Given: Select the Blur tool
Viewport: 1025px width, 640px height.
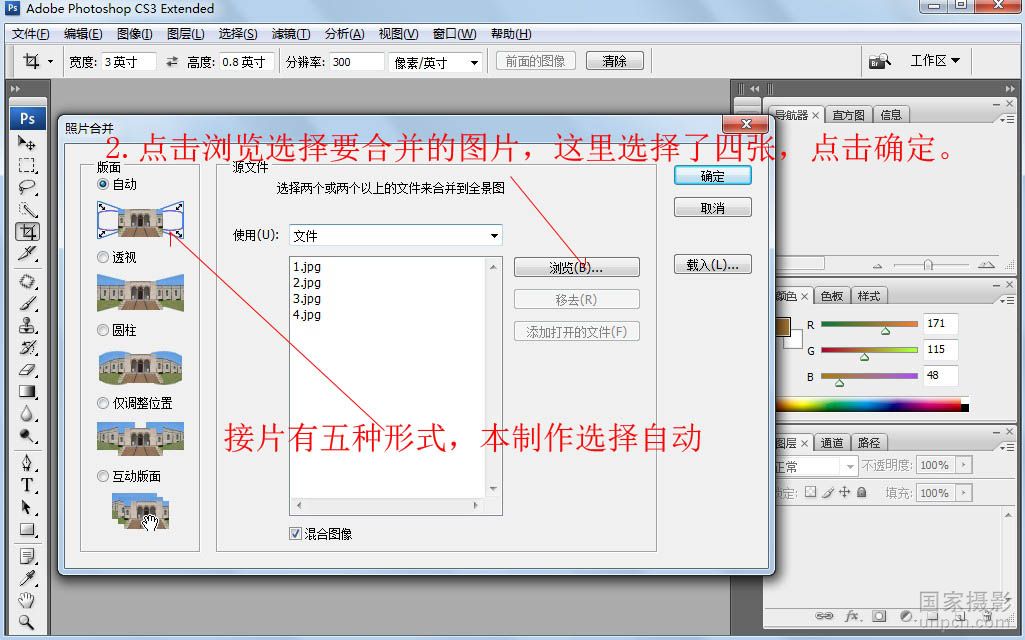Looking at the screenshot, I should (x=27, y=414).
